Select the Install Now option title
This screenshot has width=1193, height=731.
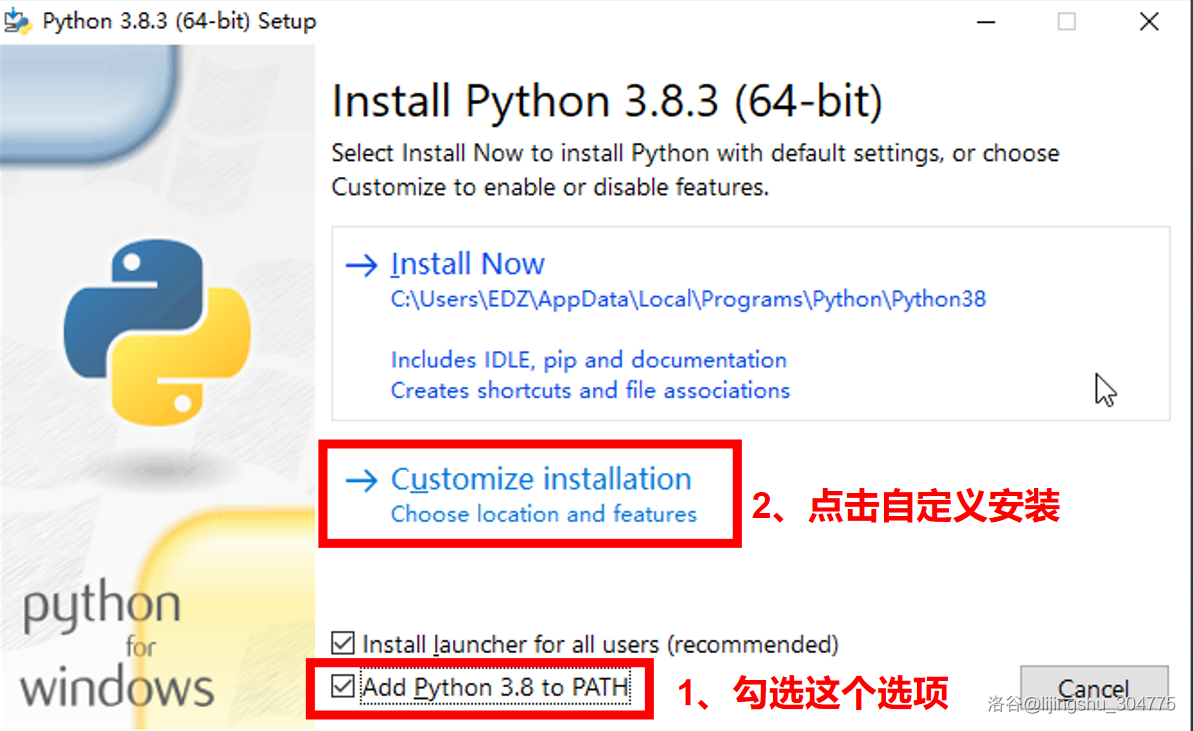467,264
